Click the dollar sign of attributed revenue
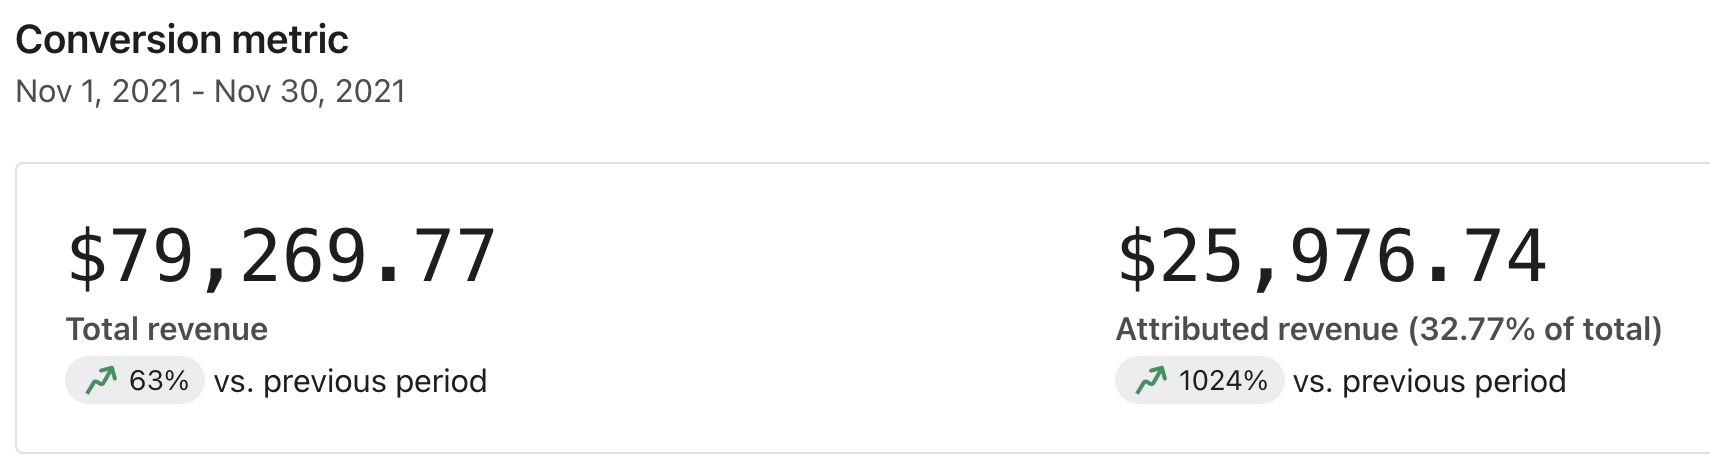 tap(1137, 257)
